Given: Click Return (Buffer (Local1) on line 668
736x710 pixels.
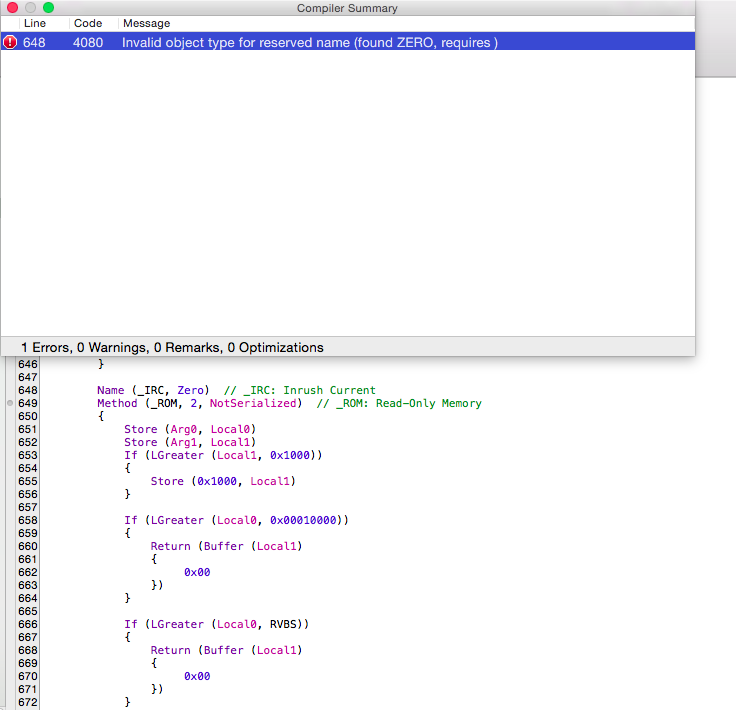Looking at the screenshot, I should coord(226,650).
